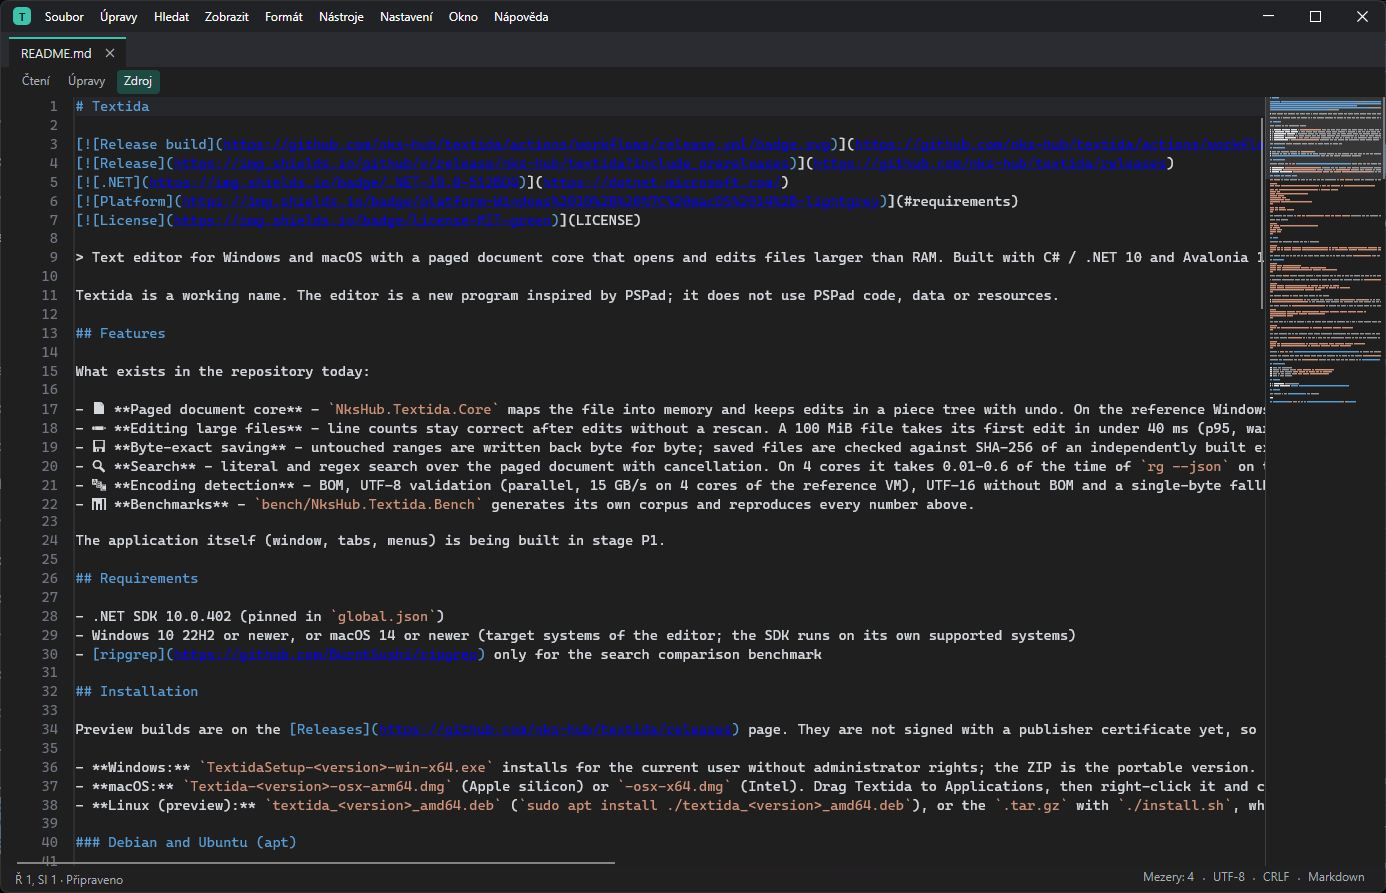
Task: Click the chart icon before Benchmarks item
Action: click(98, 504)
